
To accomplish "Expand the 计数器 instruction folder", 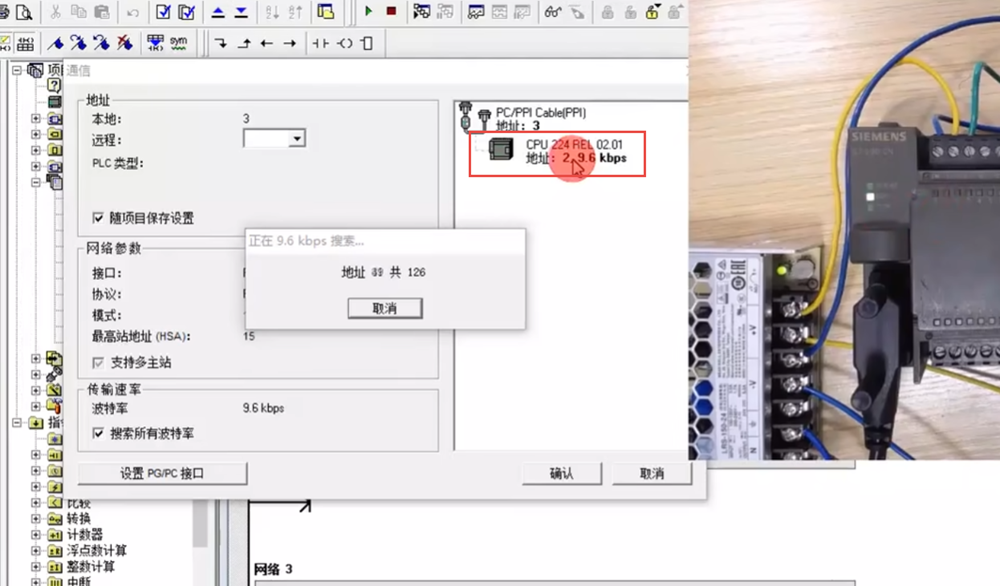I will click(36, 534).
